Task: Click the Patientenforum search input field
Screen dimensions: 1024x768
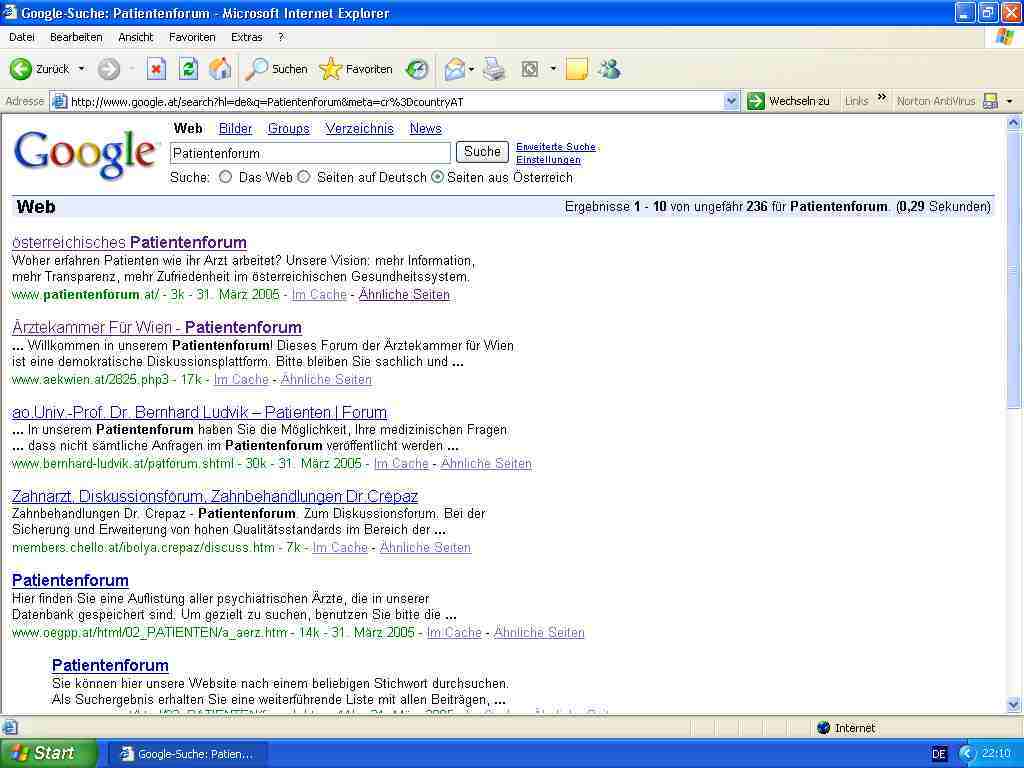Action: tap(310, 153)
